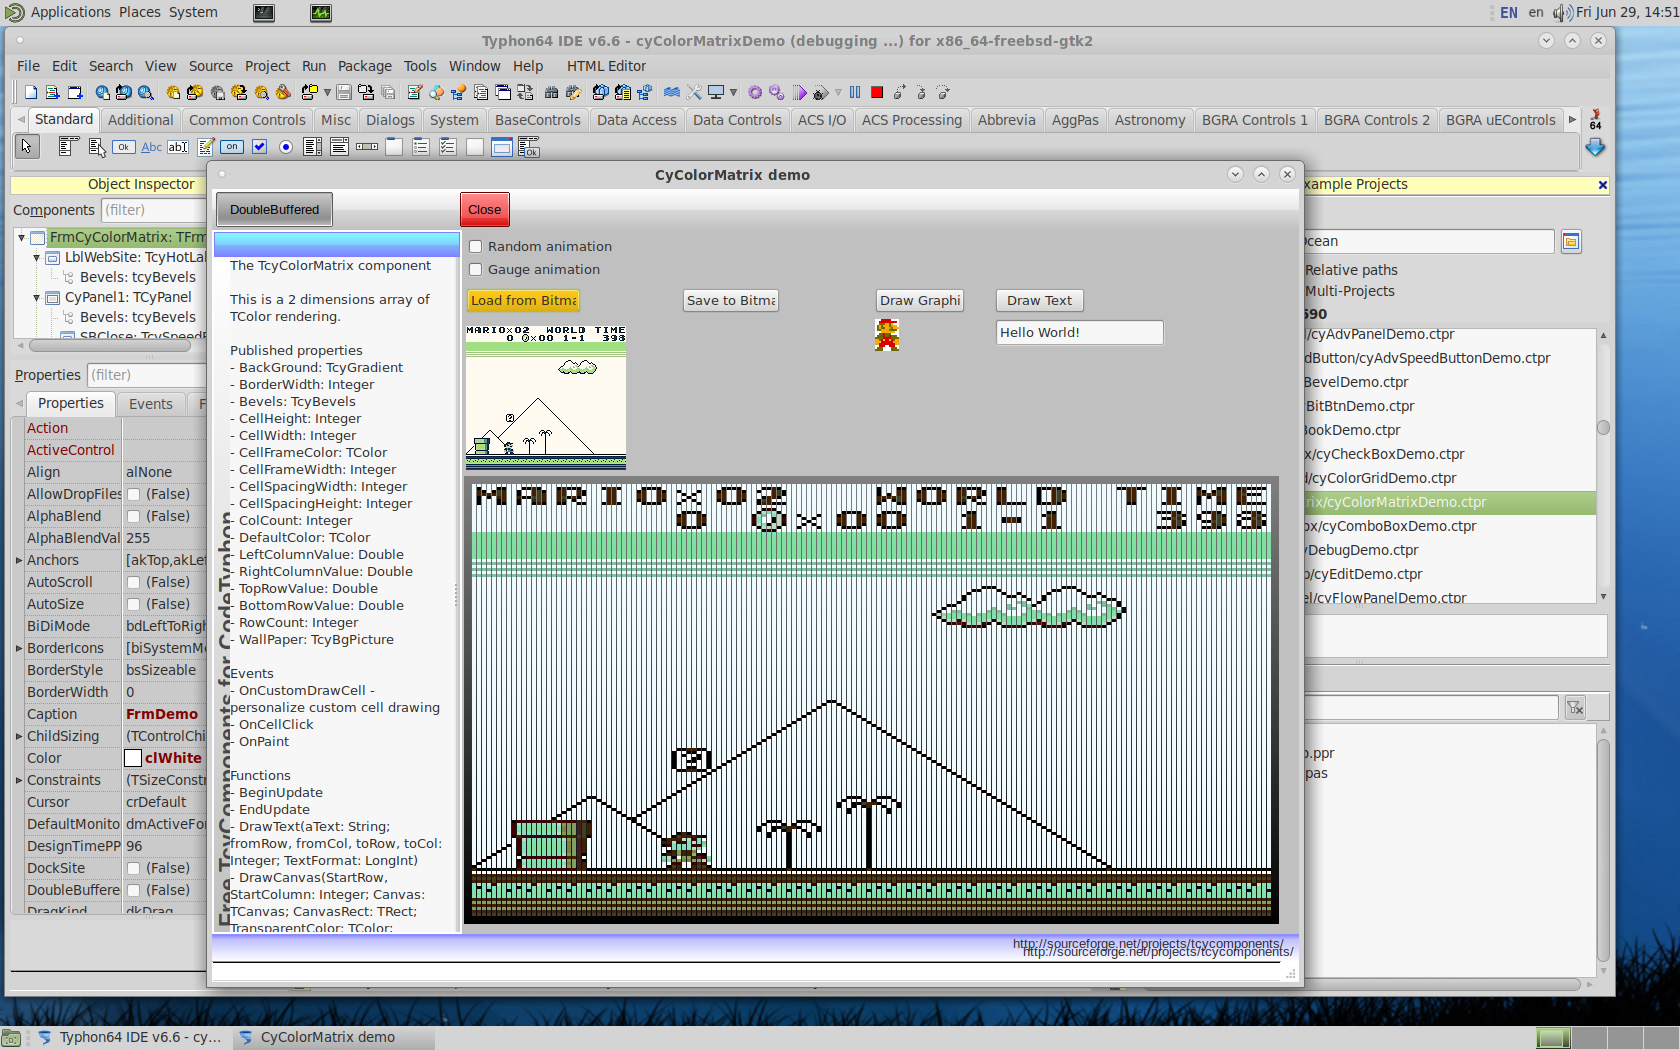The height and width of the screenshot is (1050, 1680).
Task: Click the volume icon in the system tray
Action: 1562,13
